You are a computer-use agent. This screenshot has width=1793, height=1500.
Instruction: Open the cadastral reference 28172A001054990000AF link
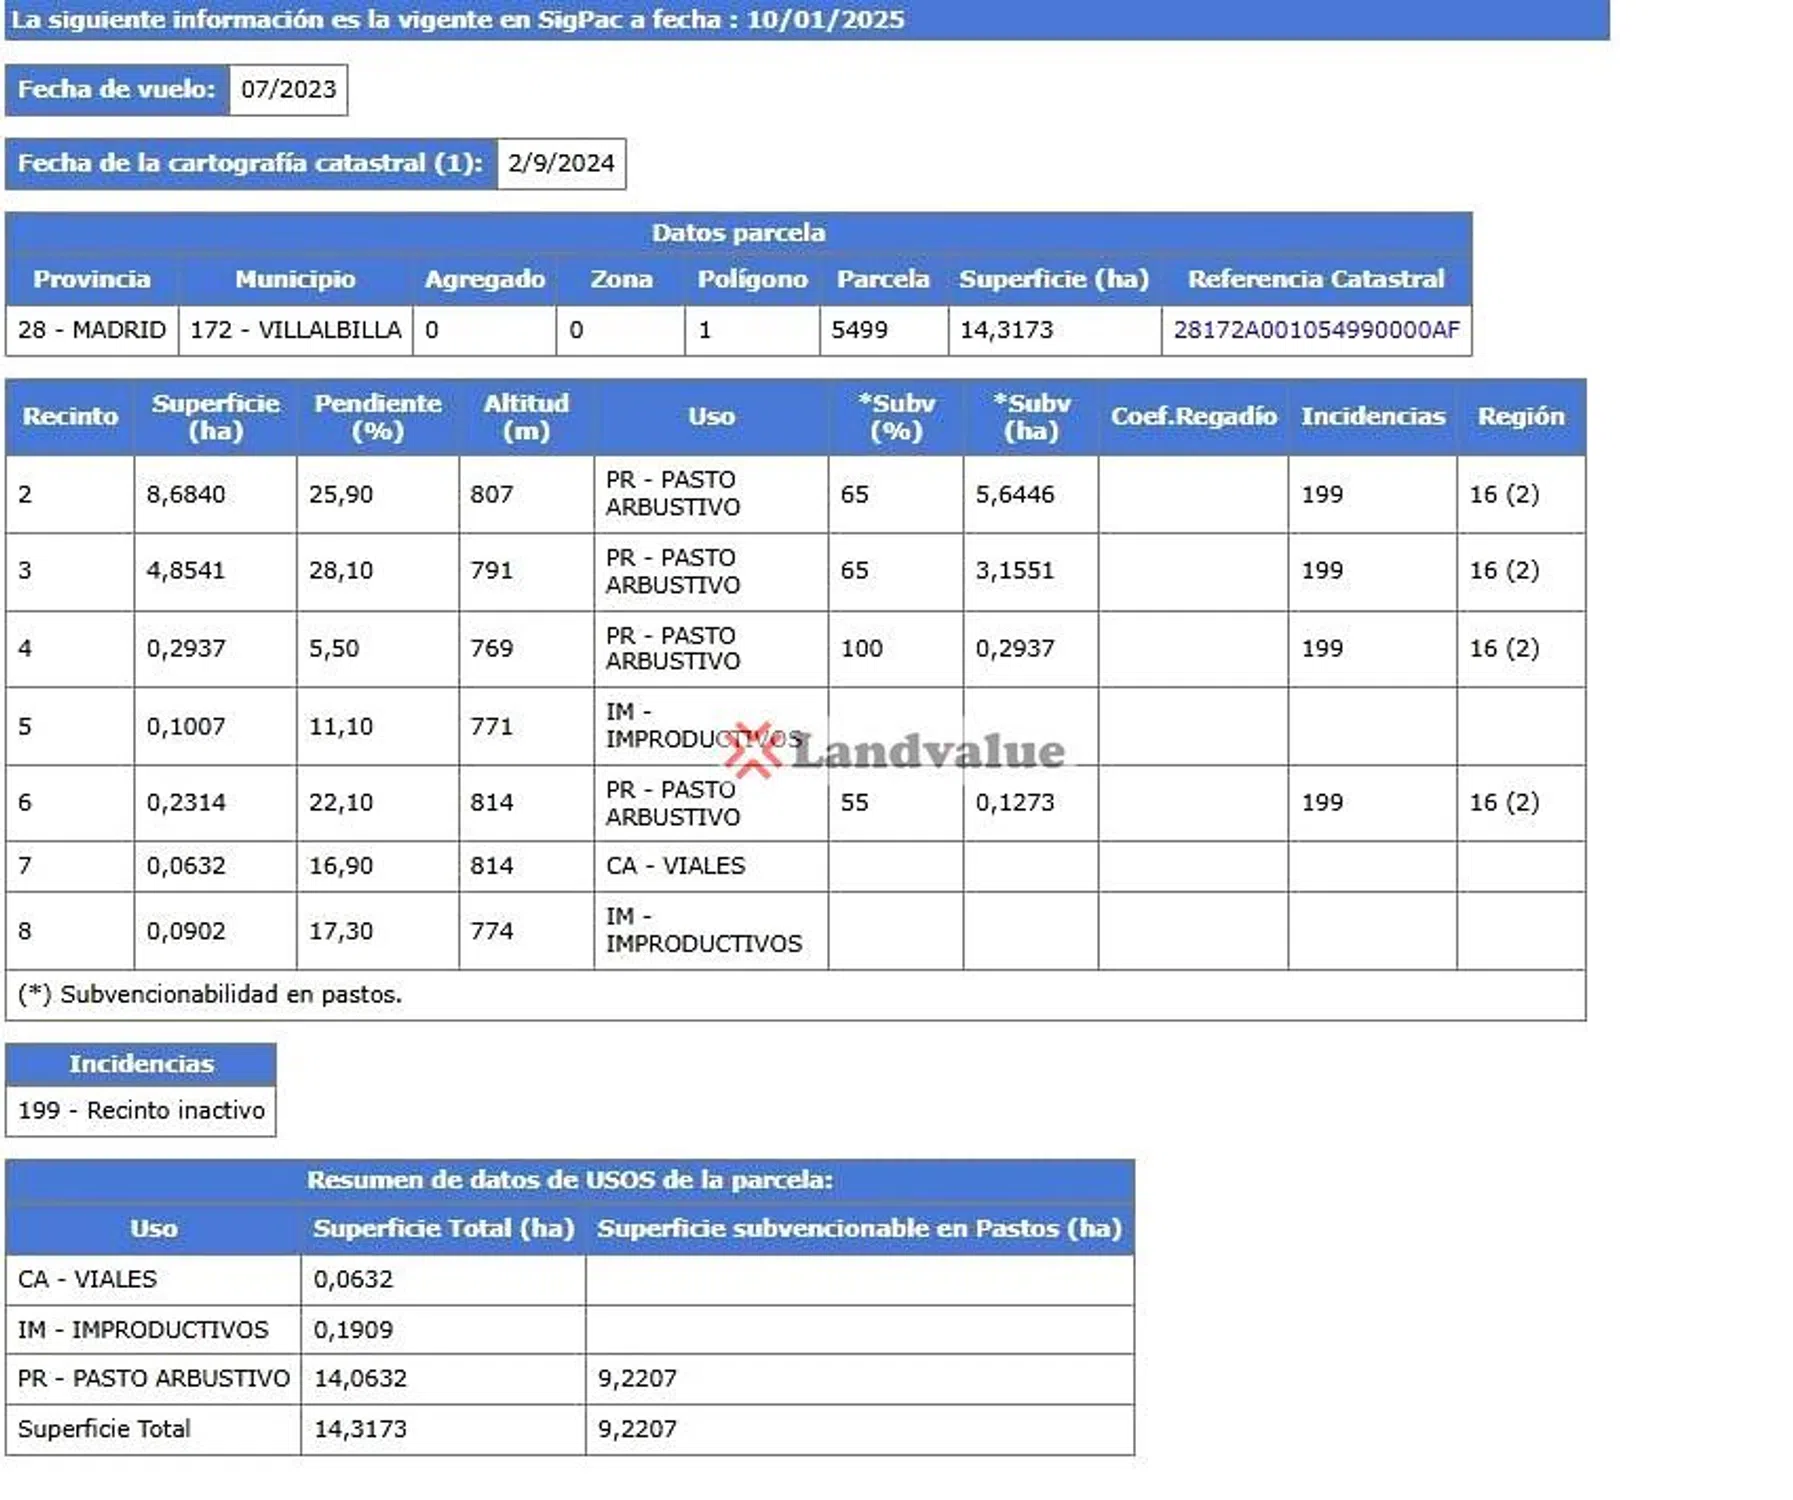(1315, 330)
